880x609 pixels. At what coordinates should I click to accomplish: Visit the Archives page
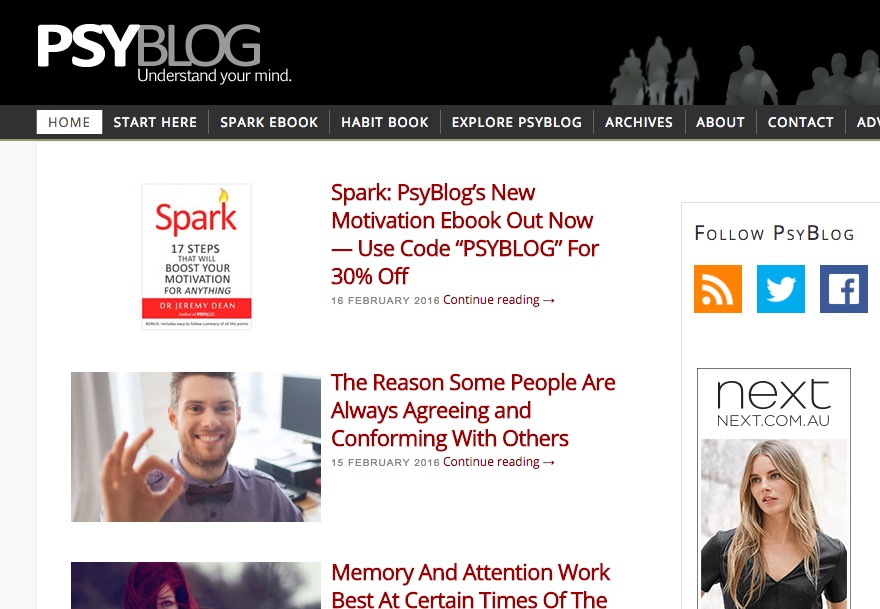(639, 122)
